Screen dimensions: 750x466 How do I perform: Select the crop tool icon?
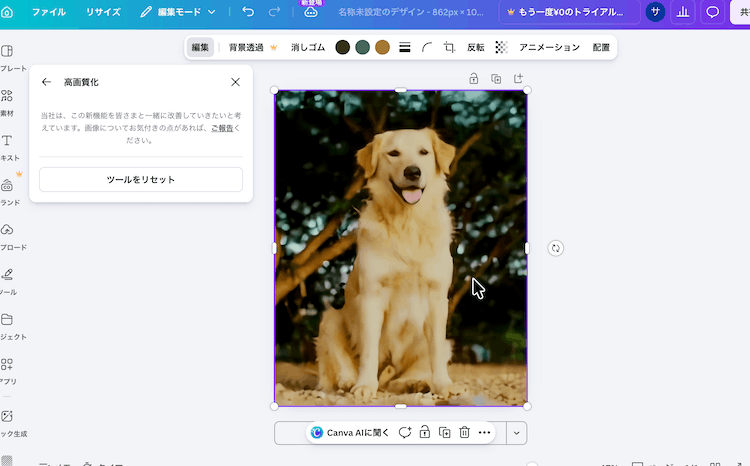coord(449,47)
